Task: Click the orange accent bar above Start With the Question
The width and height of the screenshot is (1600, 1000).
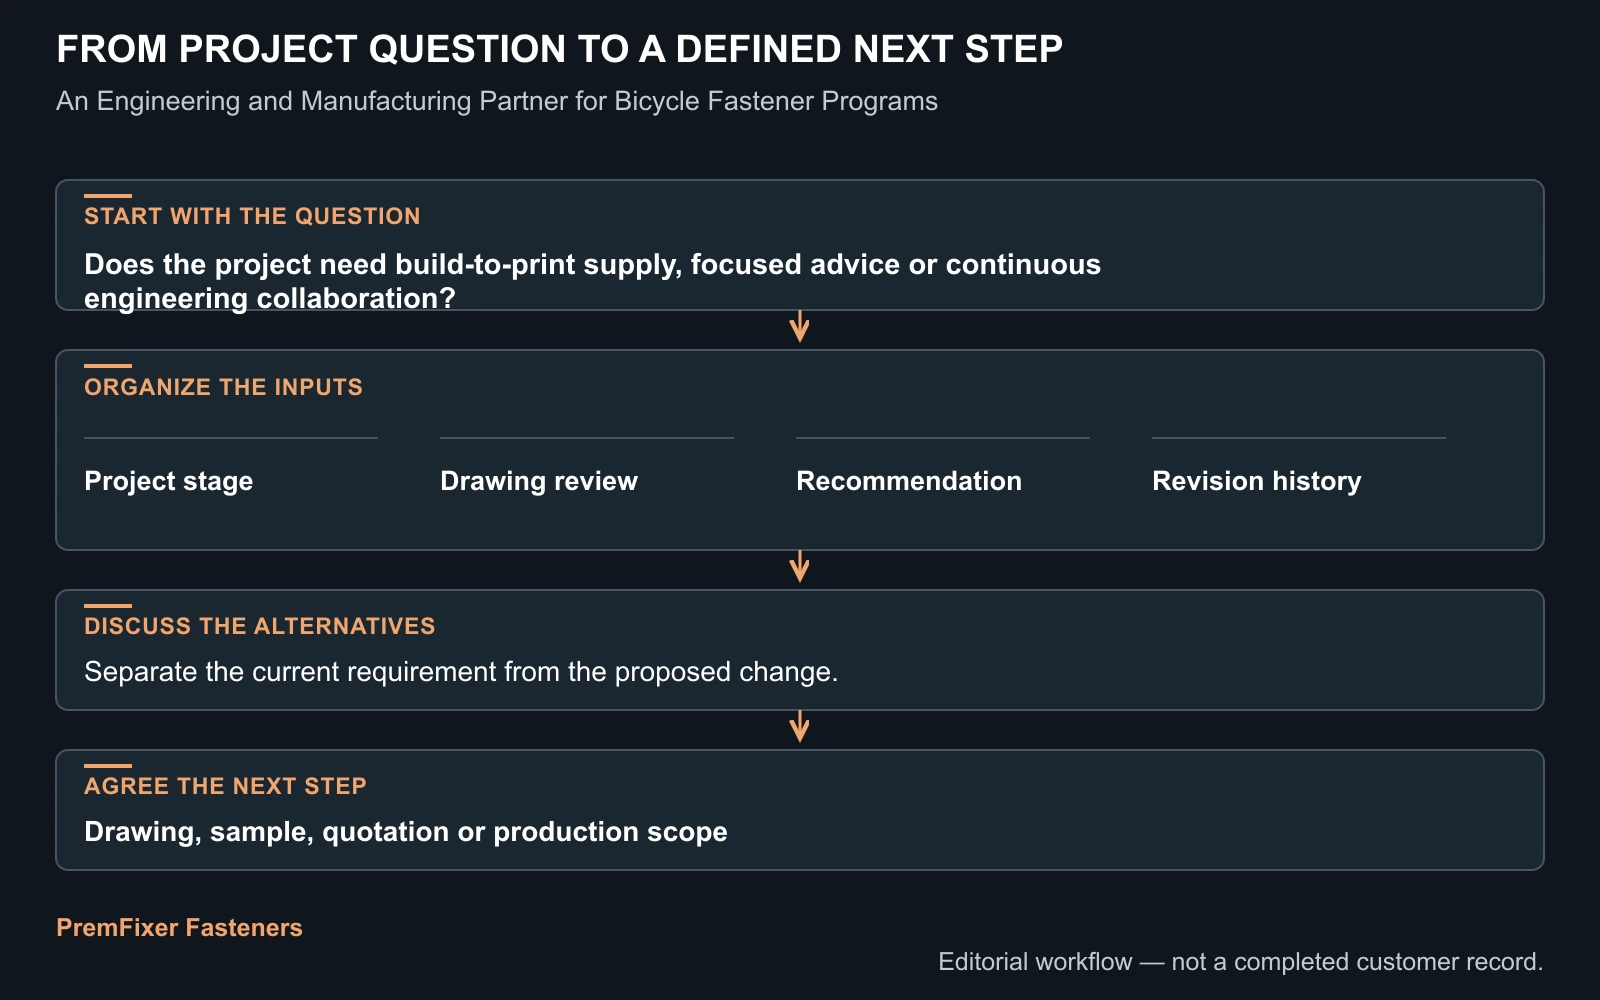Action: coord(108,196)
